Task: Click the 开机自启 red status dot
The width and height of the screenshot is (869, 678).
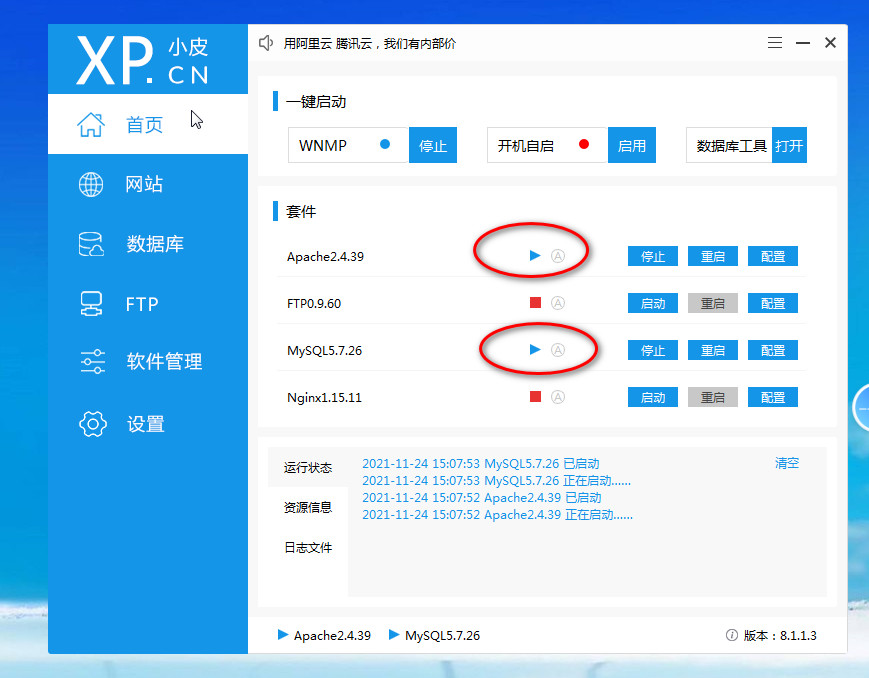Action: [584, 144]
